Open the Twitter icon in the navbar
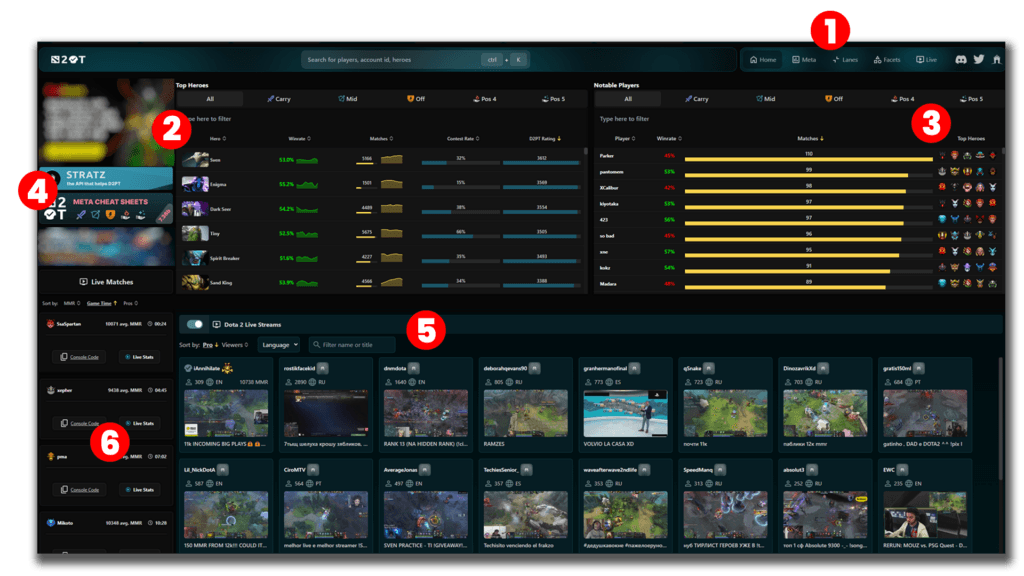The image size is (1024, 576). pos(979,59)
